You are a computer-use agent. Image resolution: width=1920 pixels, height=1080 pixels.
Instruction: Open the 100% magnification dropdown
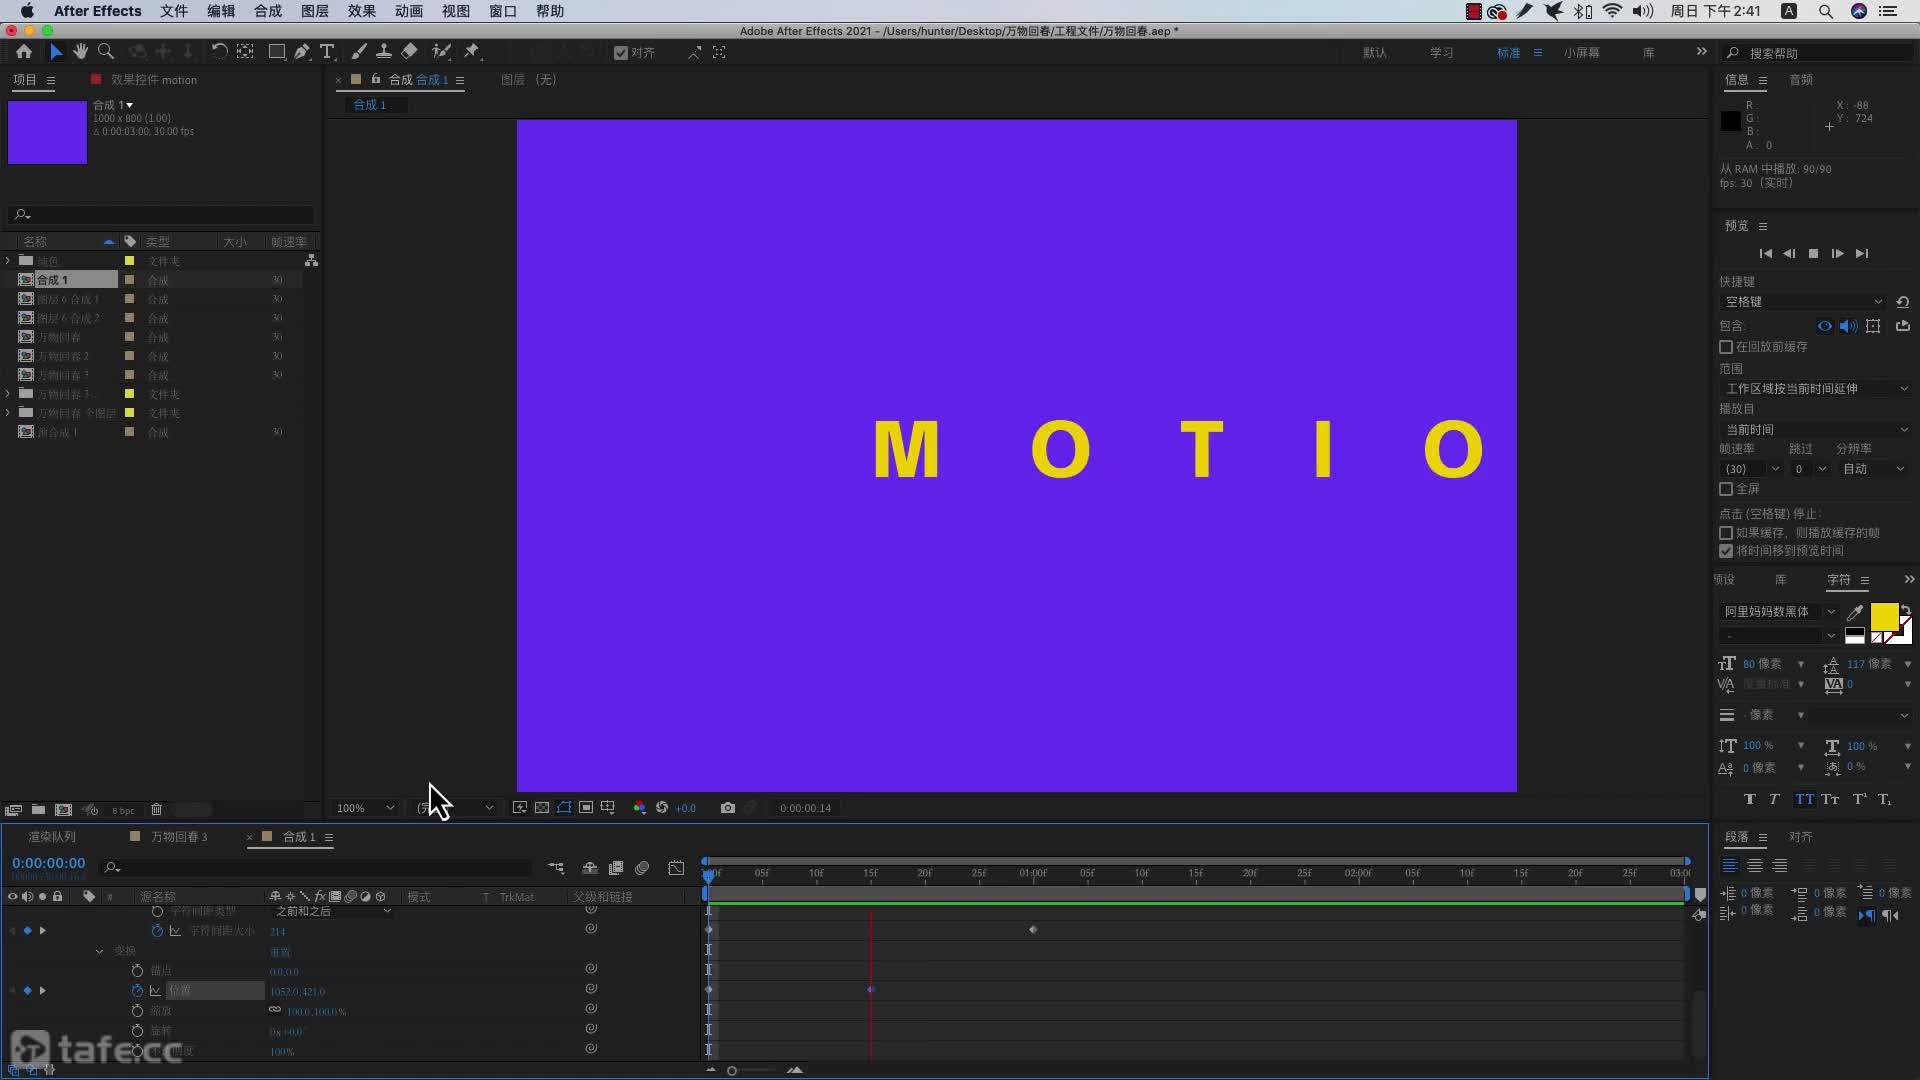click(x=365, y=808)
